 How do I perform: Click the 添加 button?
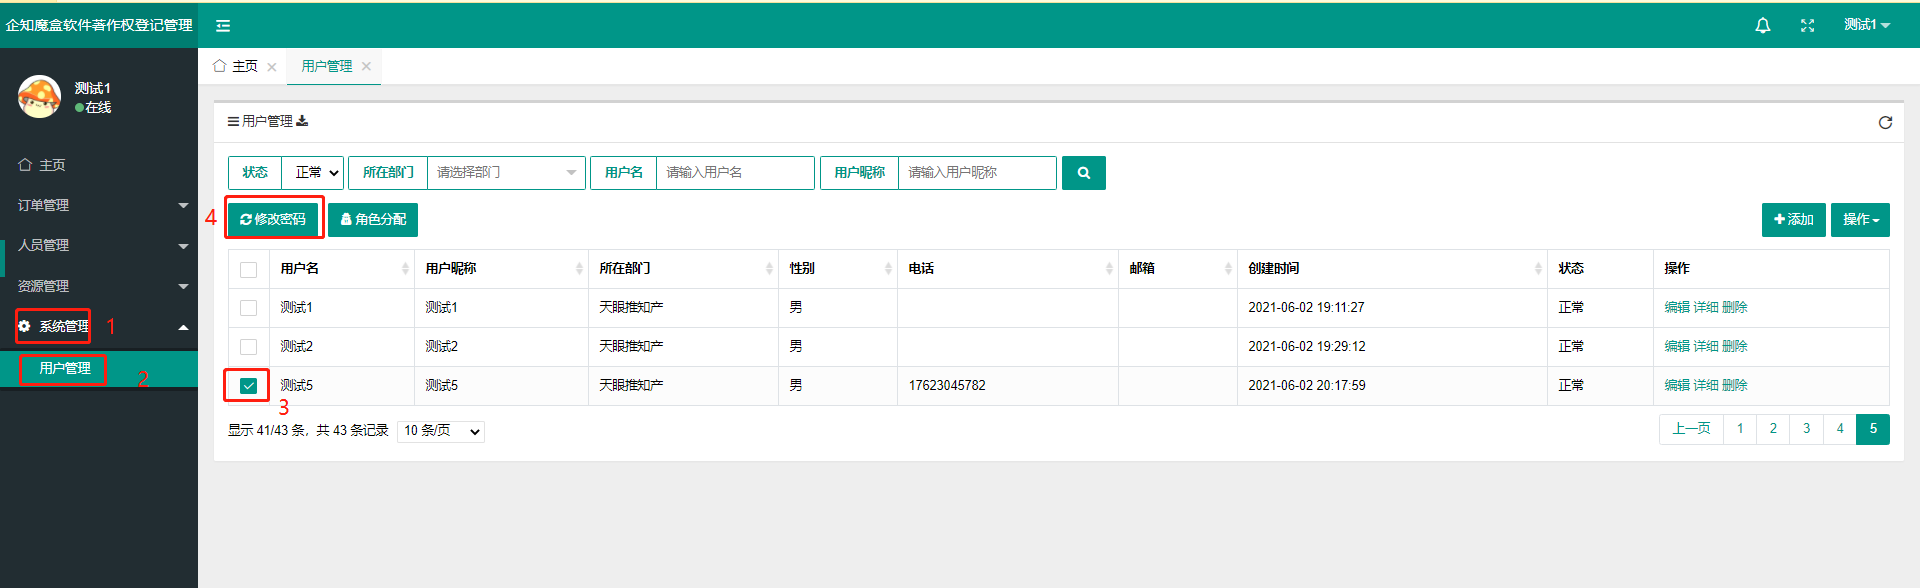click(1793, 220)
